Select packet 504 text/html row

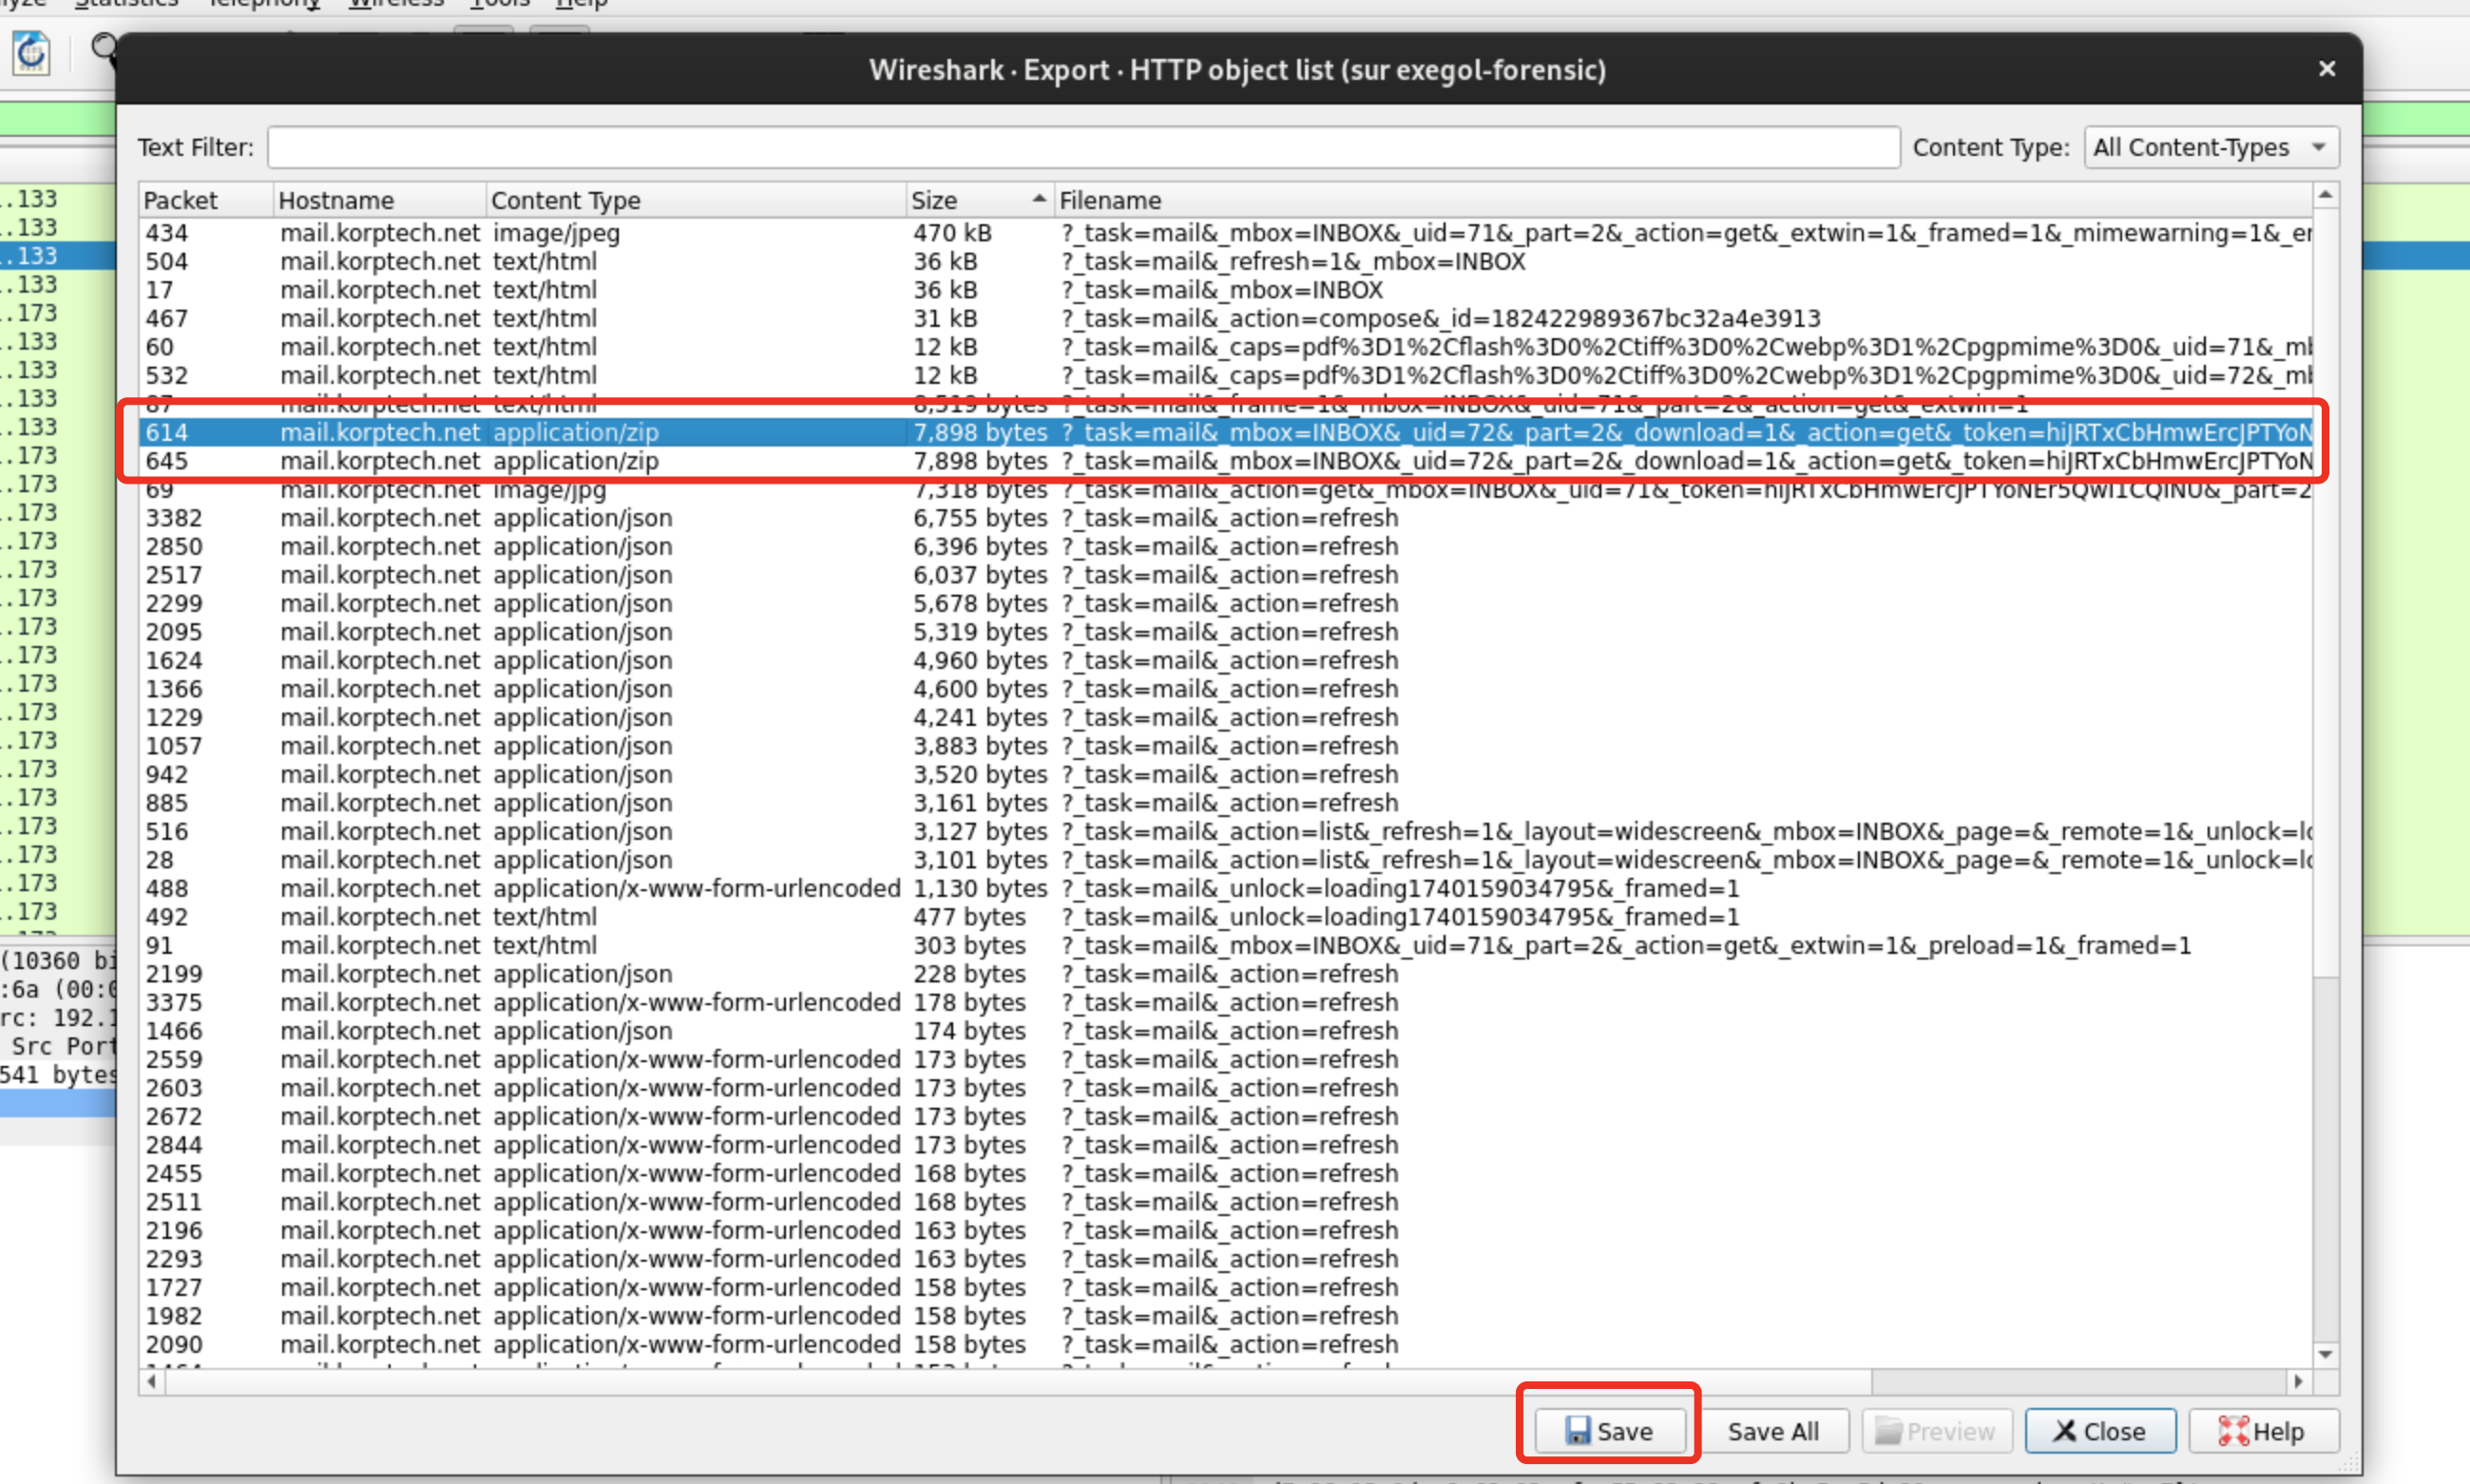pyautogui.click(x=1226, y=261)
